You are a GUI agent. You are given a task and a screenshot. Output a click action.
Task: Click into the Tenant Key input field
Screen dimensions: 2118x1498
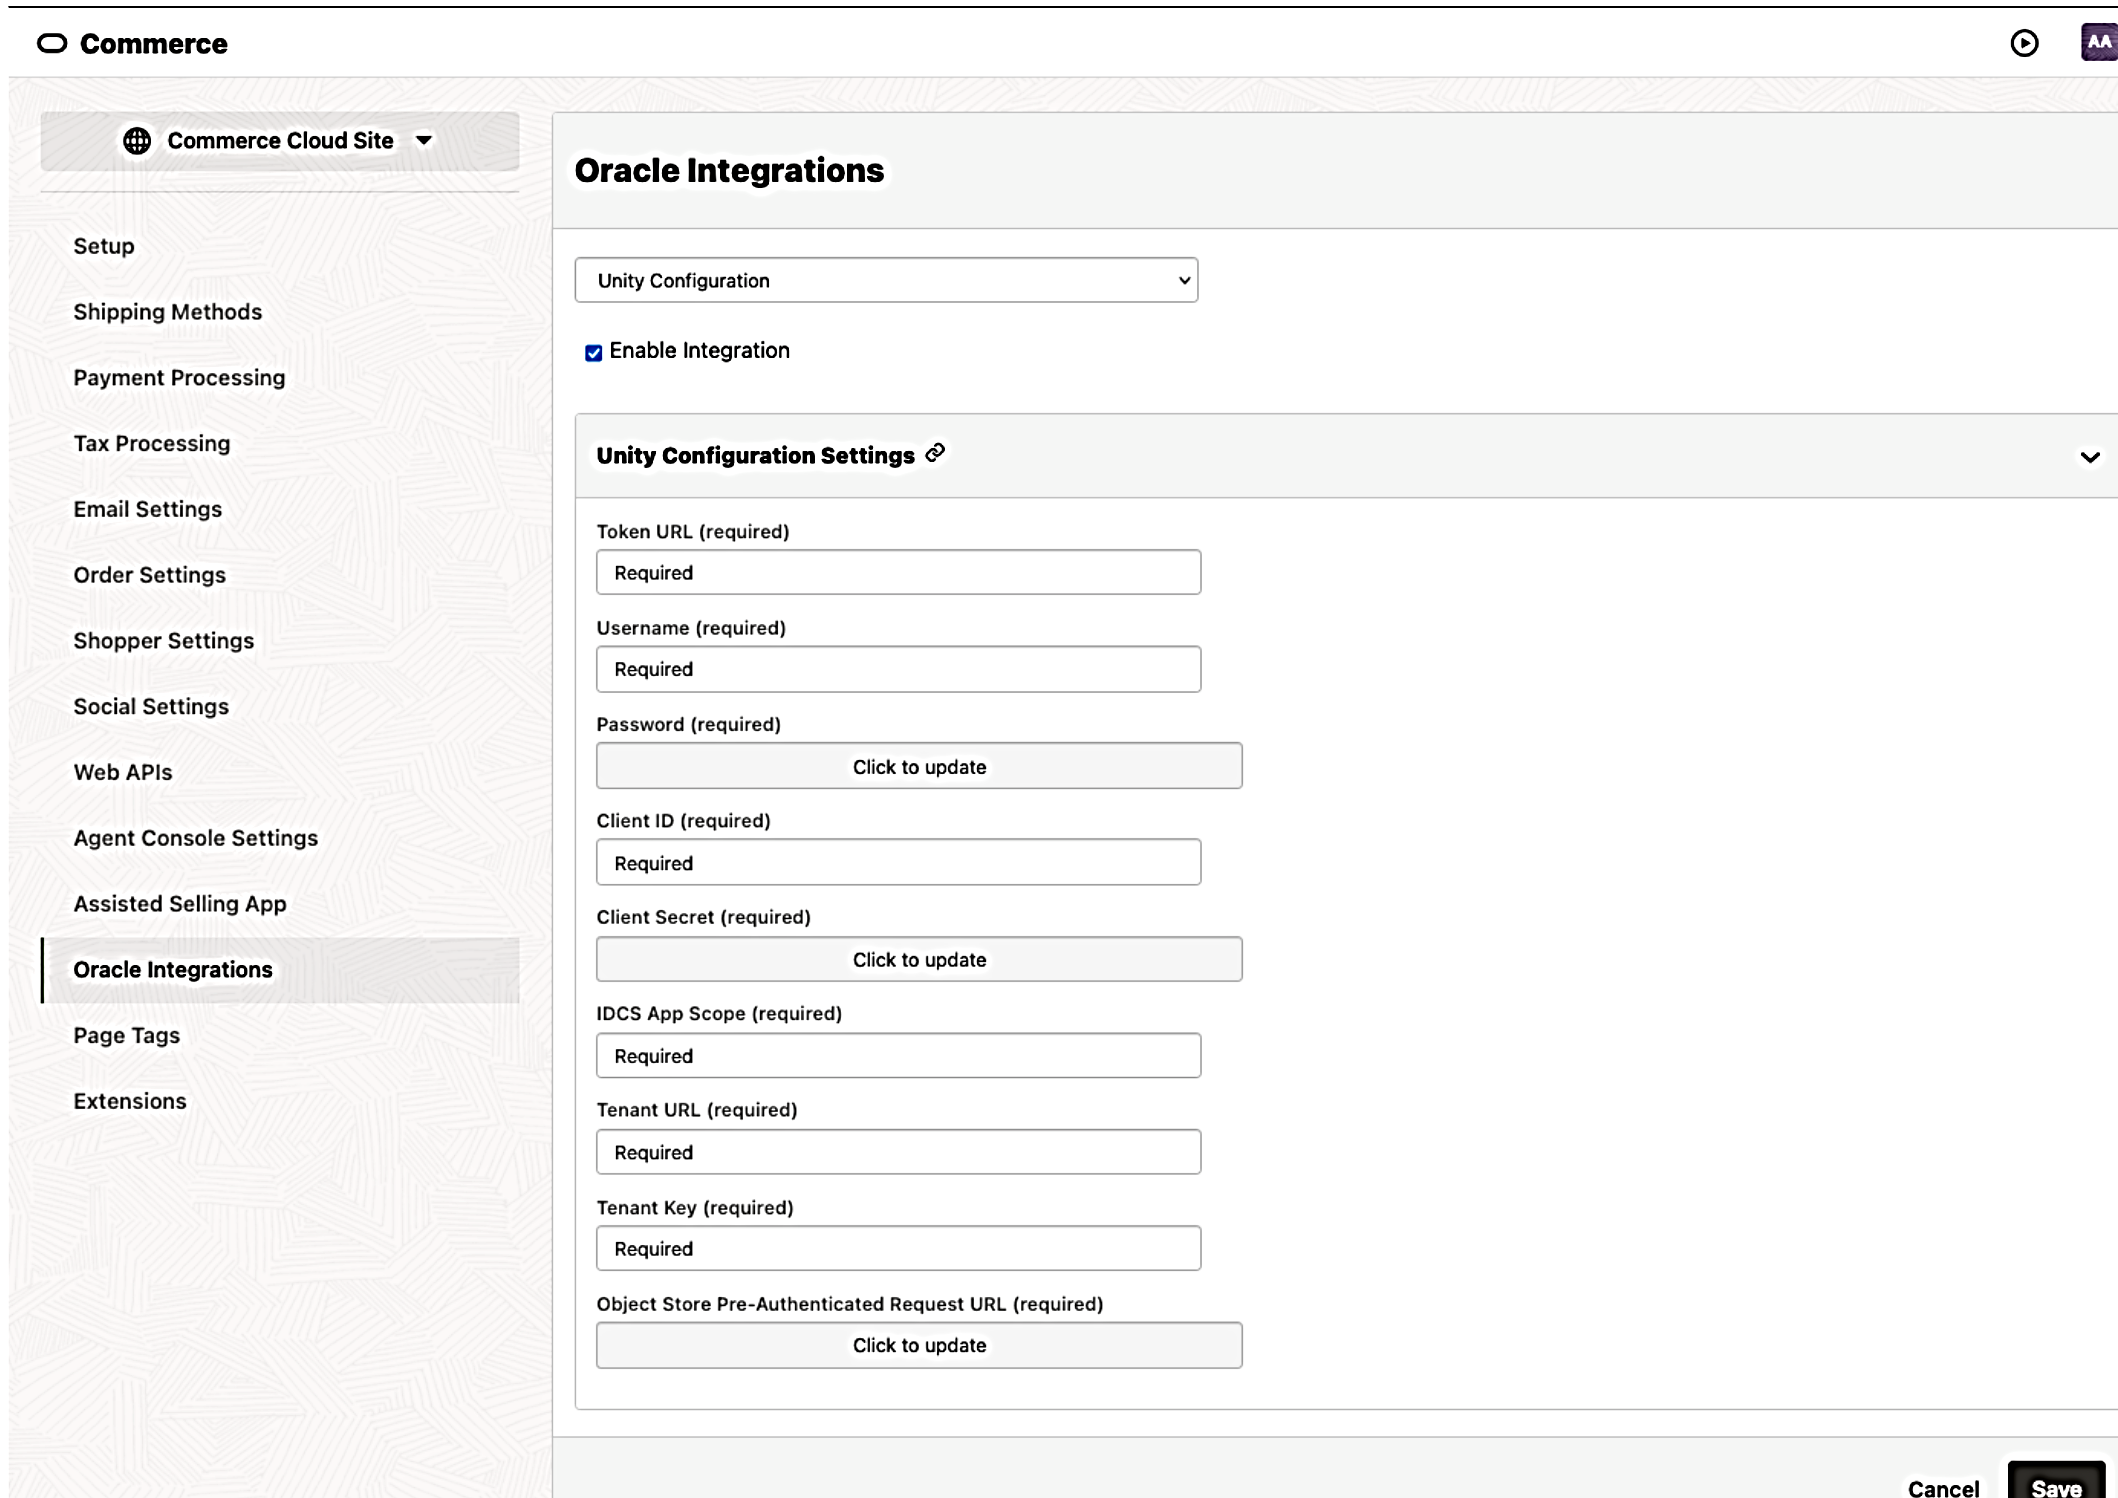pyautogui.click(x=898, y=1249)
